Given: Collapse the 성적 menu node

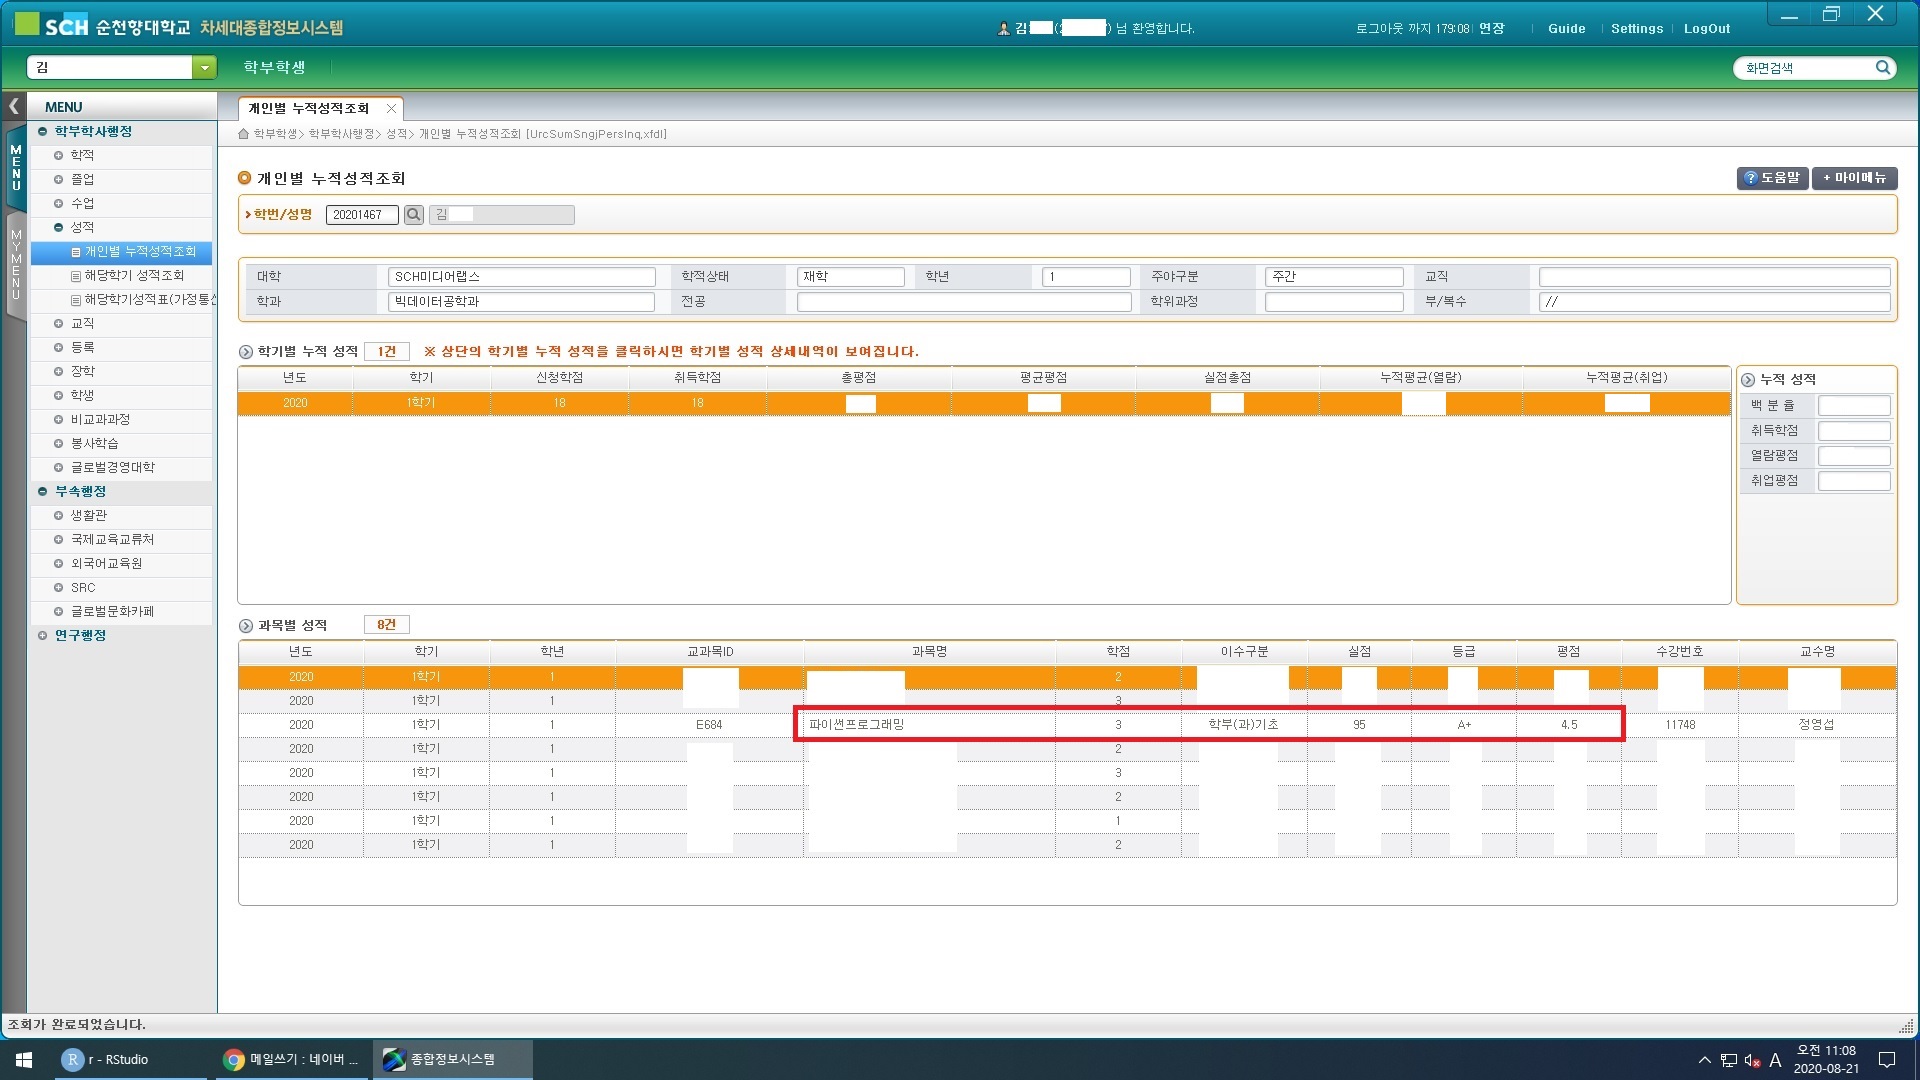Looking at the screenshot, I should click(59, 228).
